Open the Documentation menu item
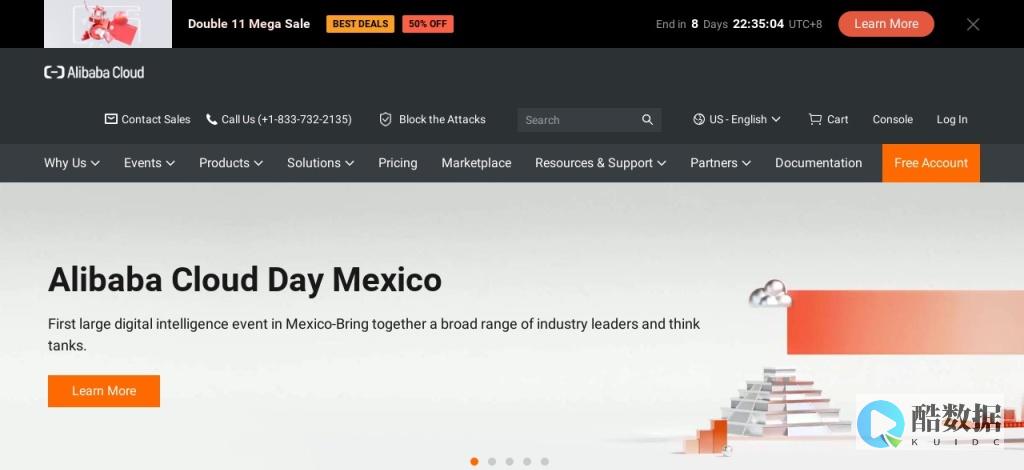1024x470 pixels. [818, 163]
